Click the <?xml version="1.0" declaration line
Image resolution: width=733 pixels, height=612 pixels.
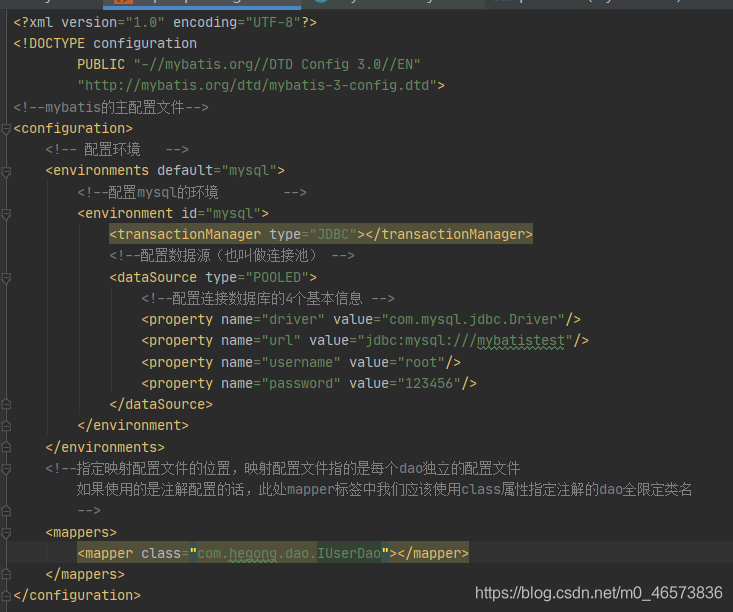[165, 22]
